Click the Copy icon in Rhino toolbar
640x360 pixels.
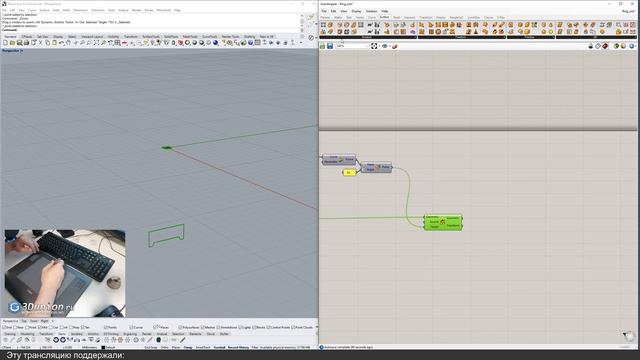point(47,42)
